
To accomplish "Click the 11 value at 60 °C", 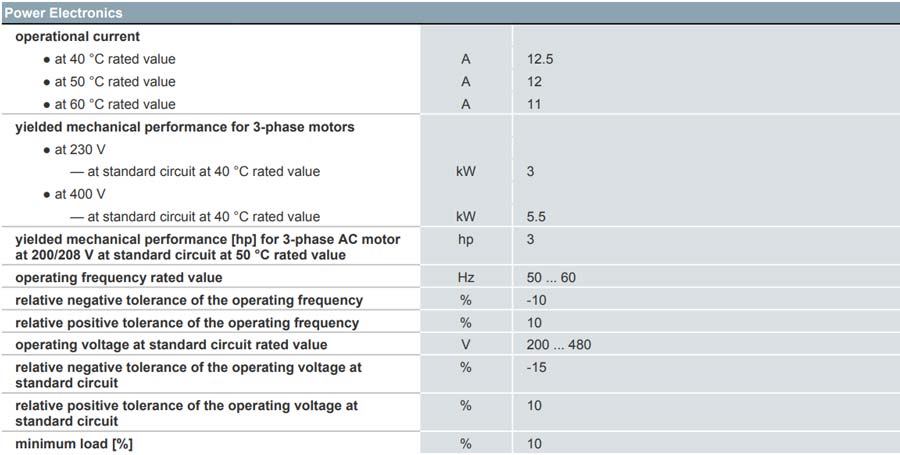I will (x=534, y=104).
